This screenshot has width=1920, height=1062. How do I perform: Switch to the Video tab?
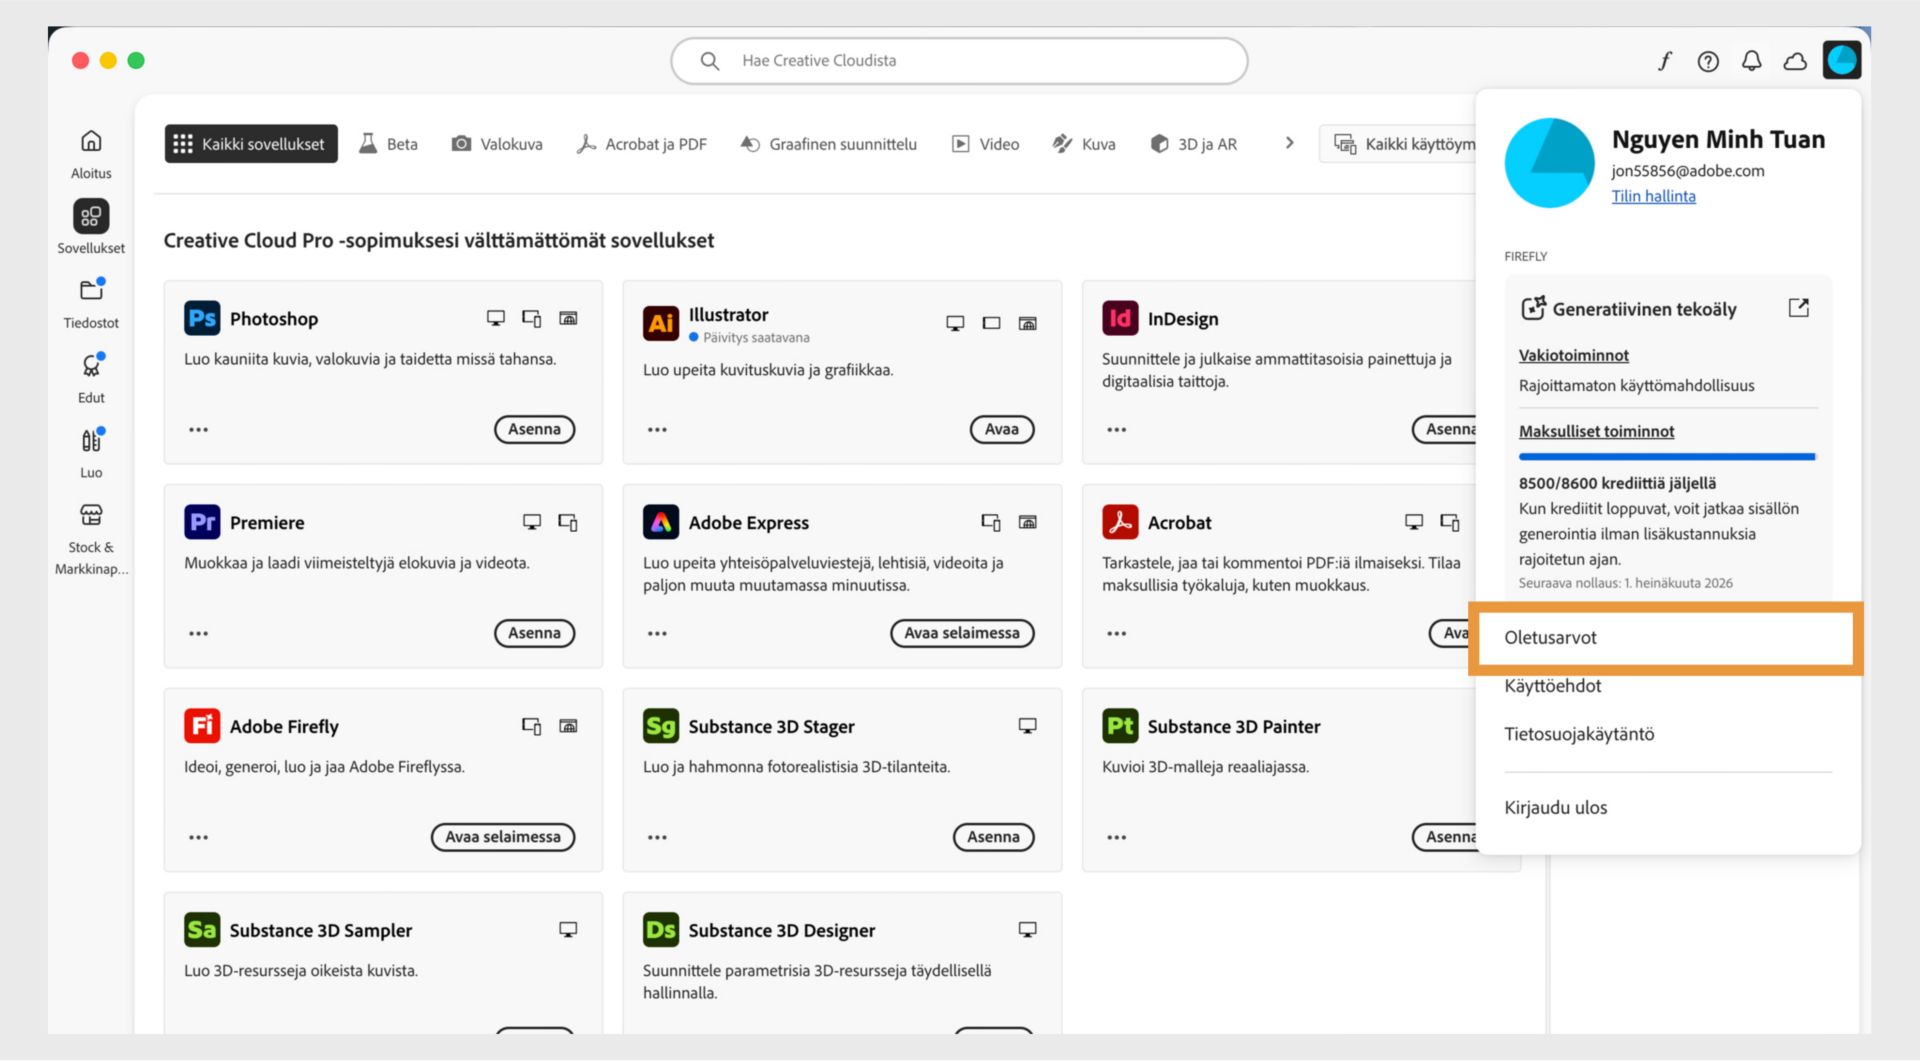(x=986, y=144)
